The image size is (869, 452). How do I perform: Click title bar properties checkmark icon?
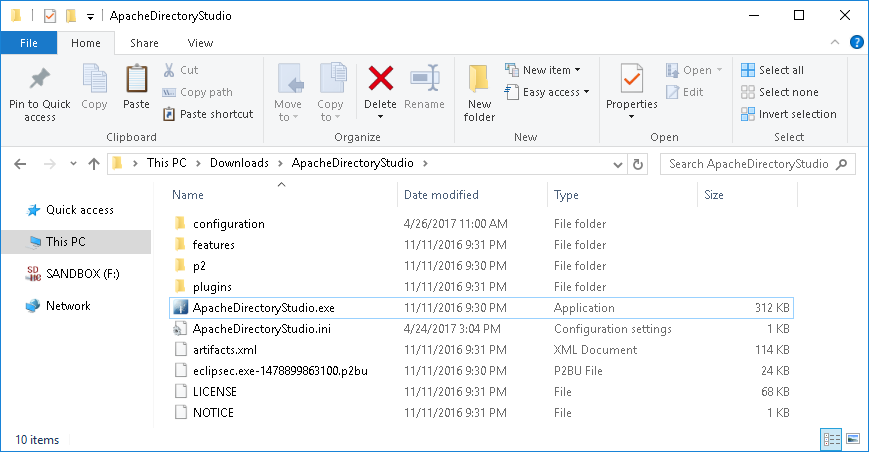(50, 16)
